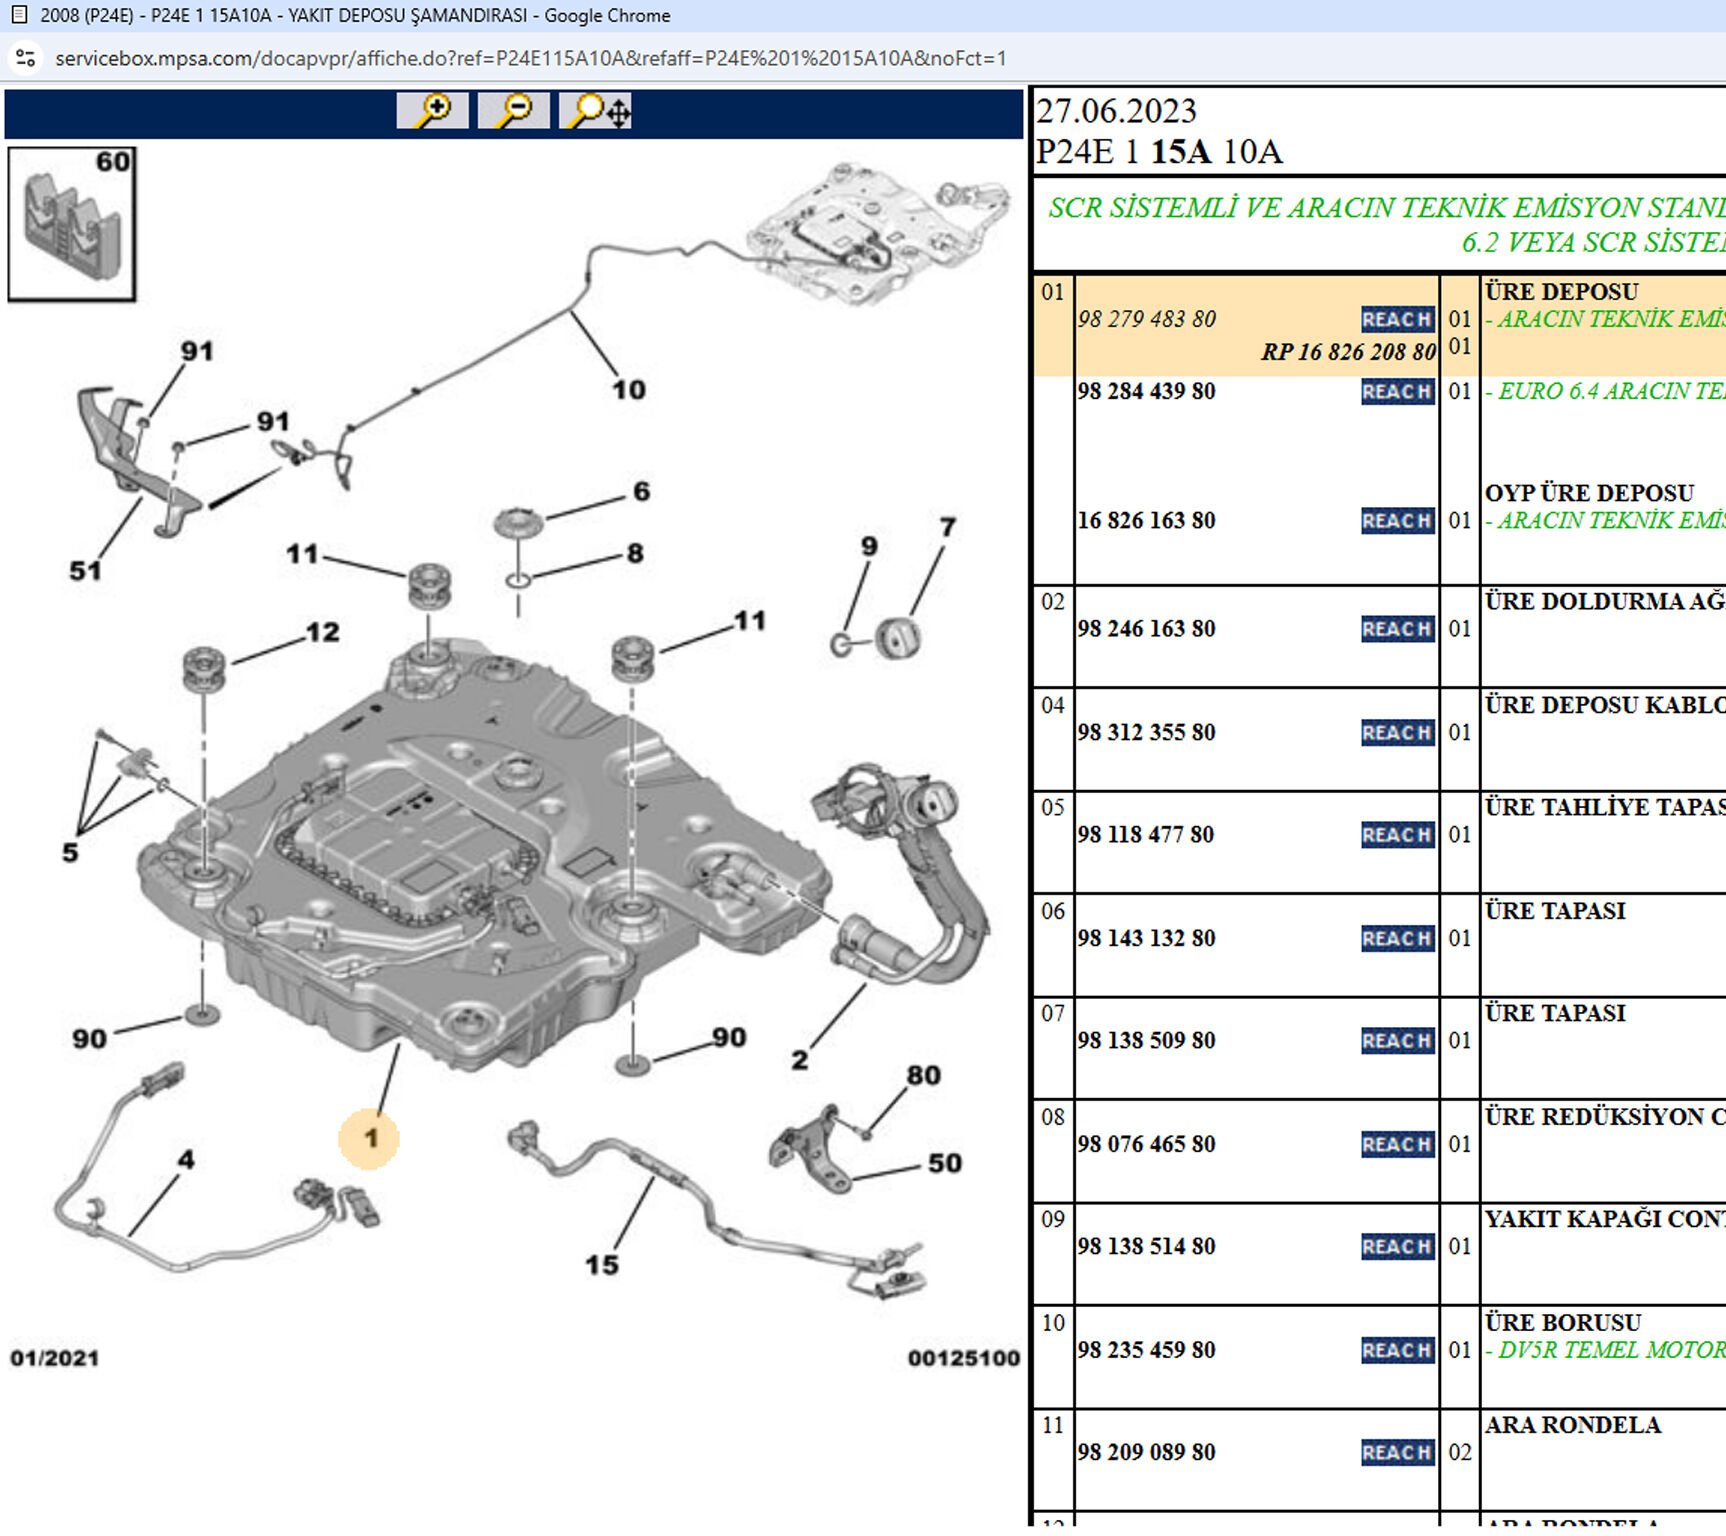The image size is (1726, 1536).
Task: Open thumbnail image of part 60
Action: (x=72, y=224)
